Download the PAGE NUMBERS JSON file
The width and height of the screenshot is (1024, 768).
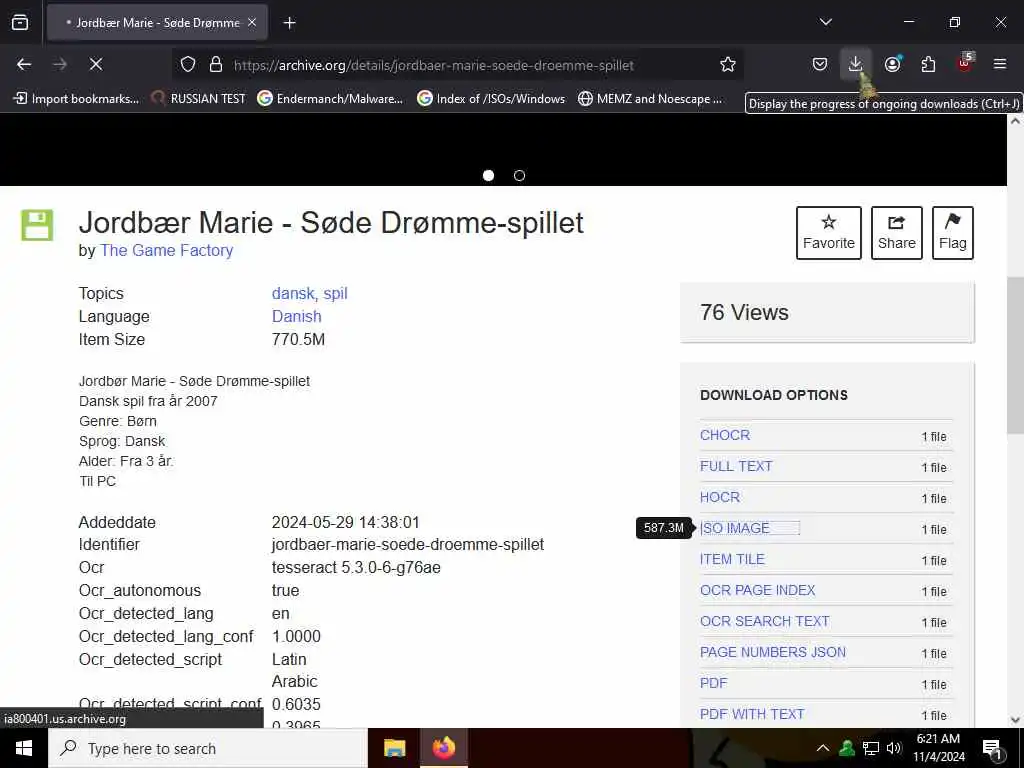click(773, 652)
